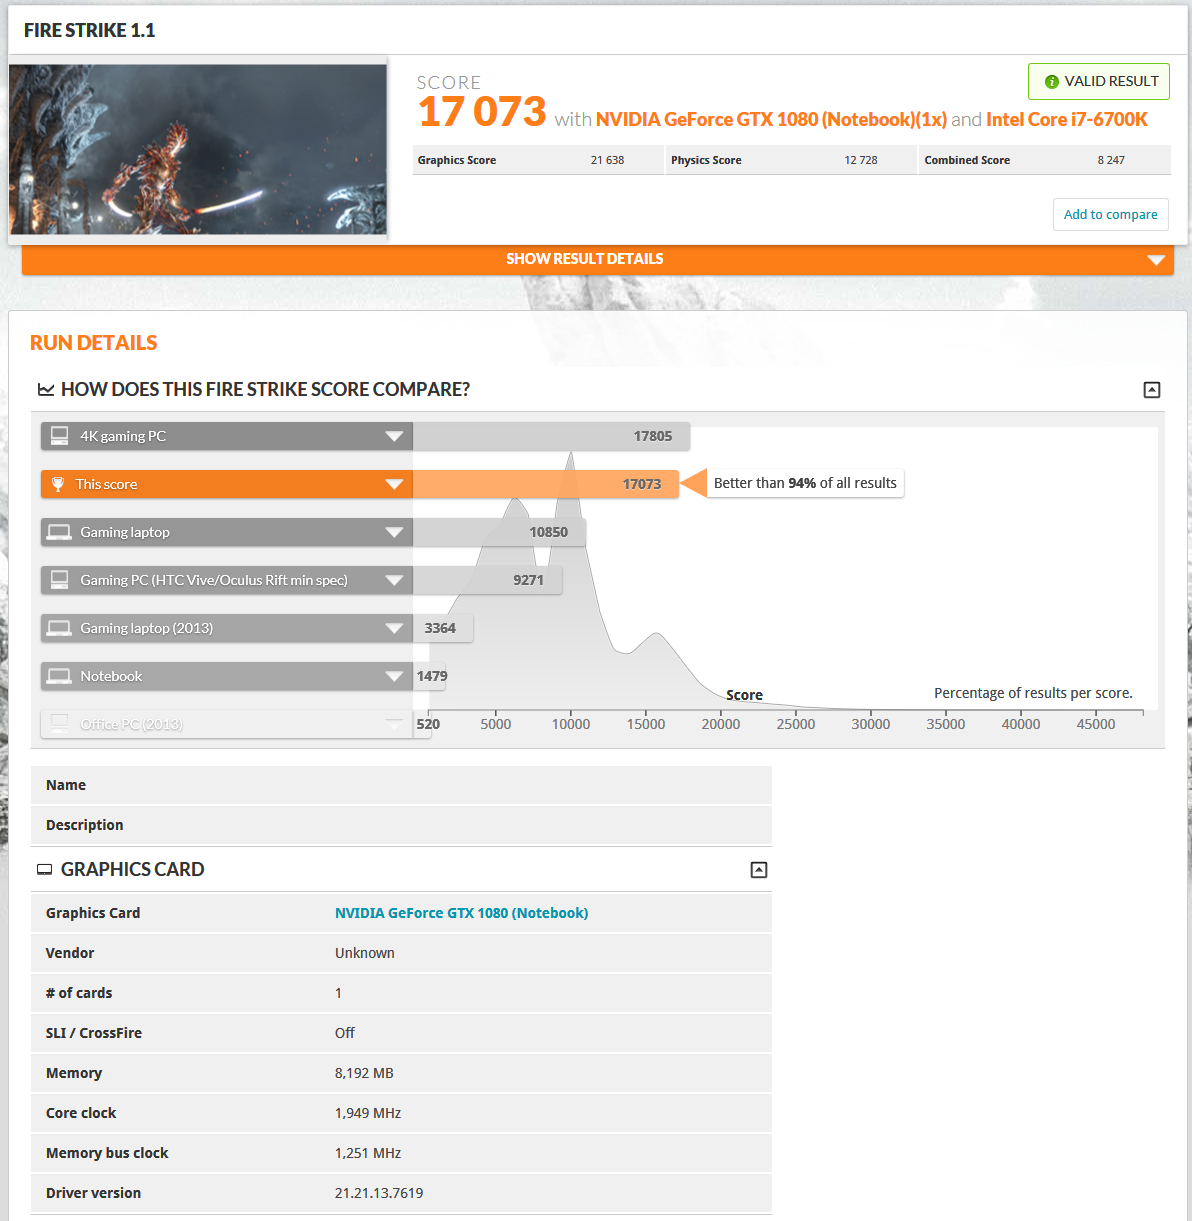Click the Better than 94% tooltip

click(805, 483)
